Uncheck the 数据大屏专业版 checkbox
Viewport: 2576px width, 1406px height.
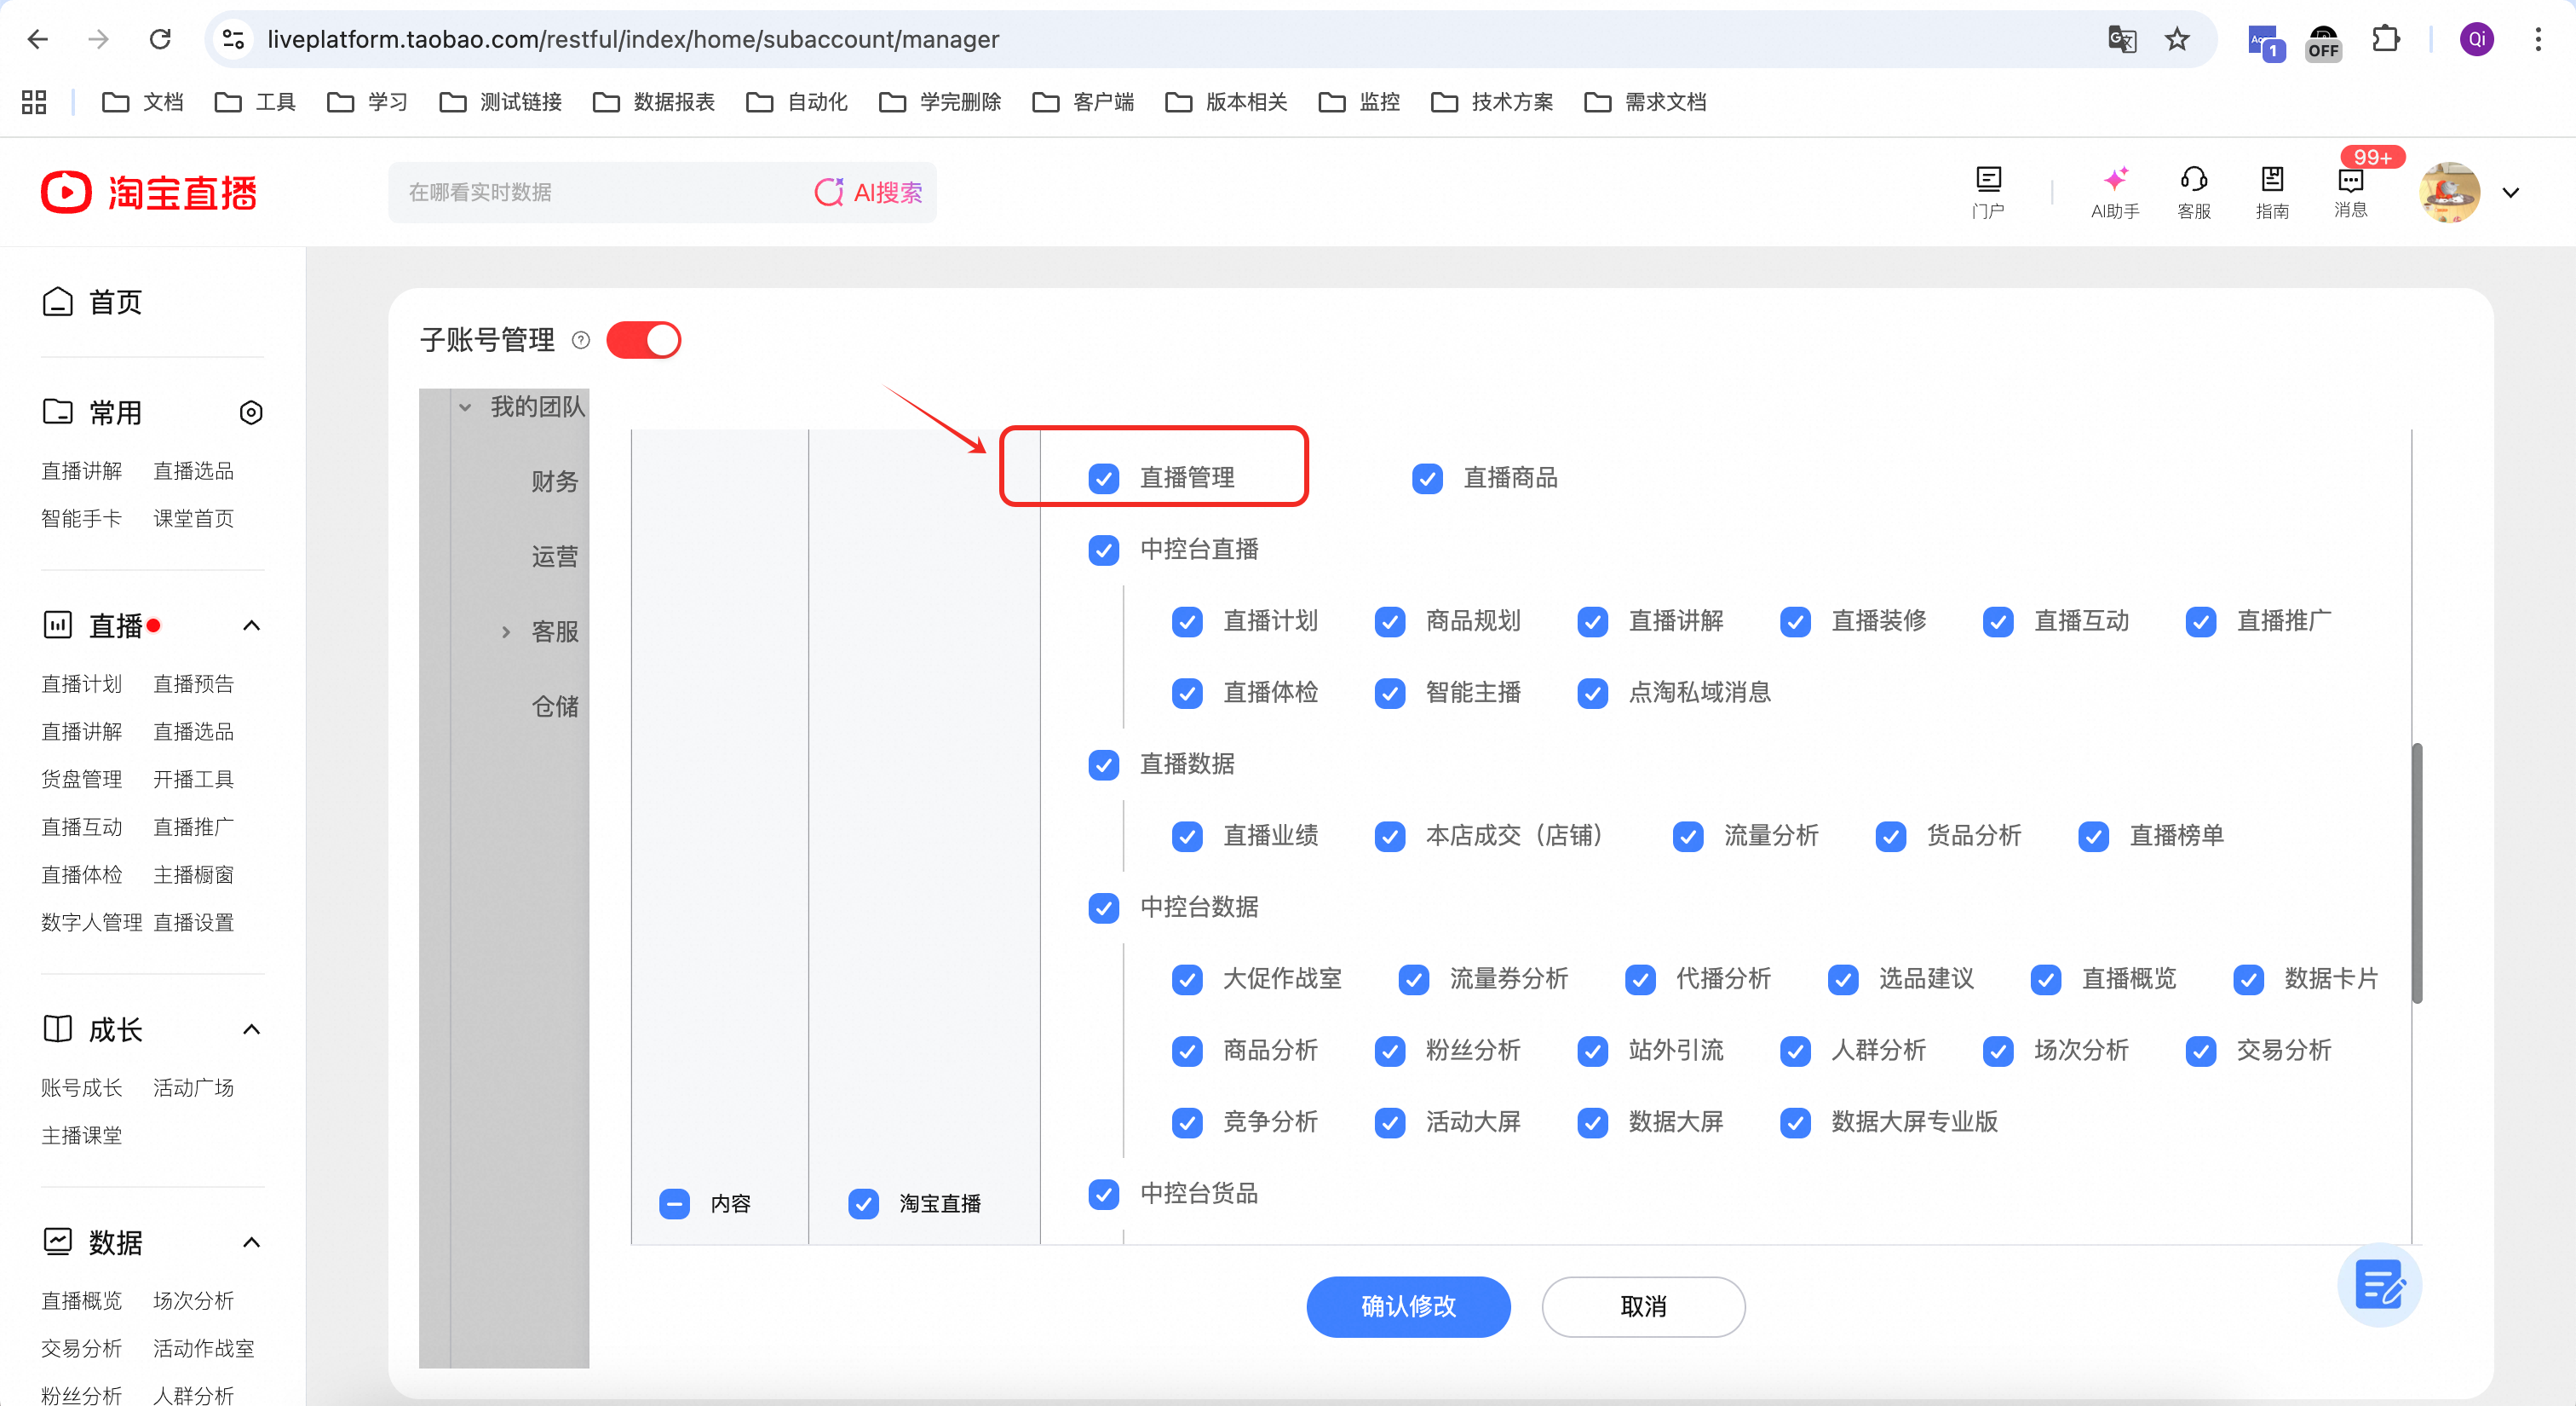pyautogui.click(x=1795, y=1123)
